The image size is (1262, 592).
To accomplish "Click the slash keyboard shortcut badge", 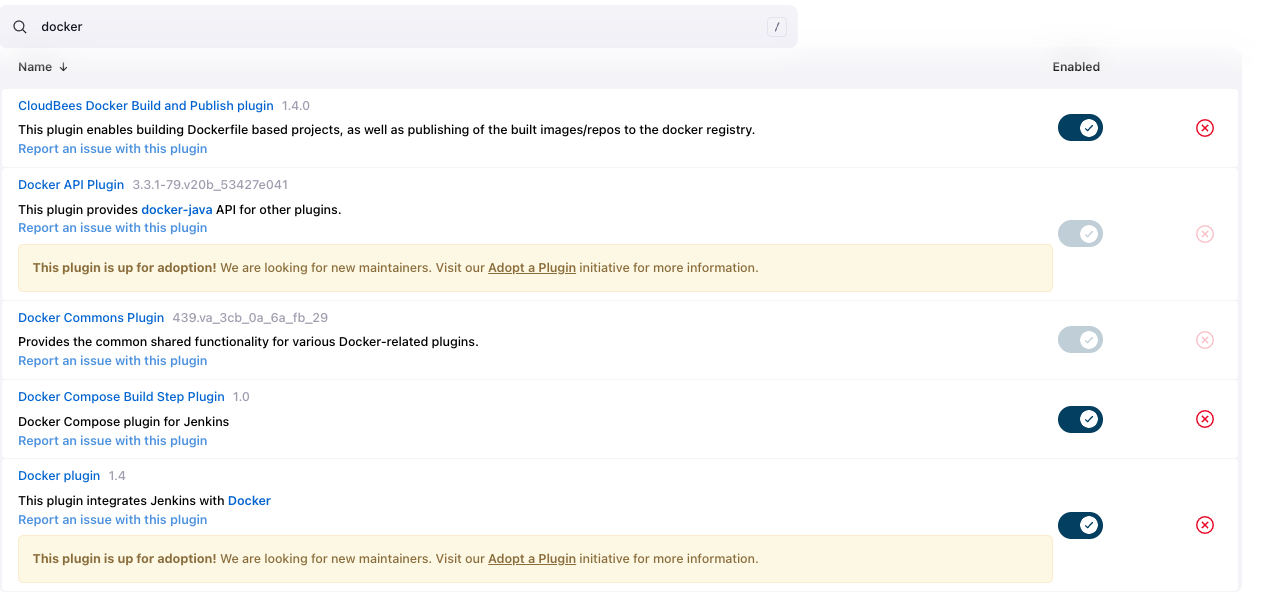I will tap(777, 27).
